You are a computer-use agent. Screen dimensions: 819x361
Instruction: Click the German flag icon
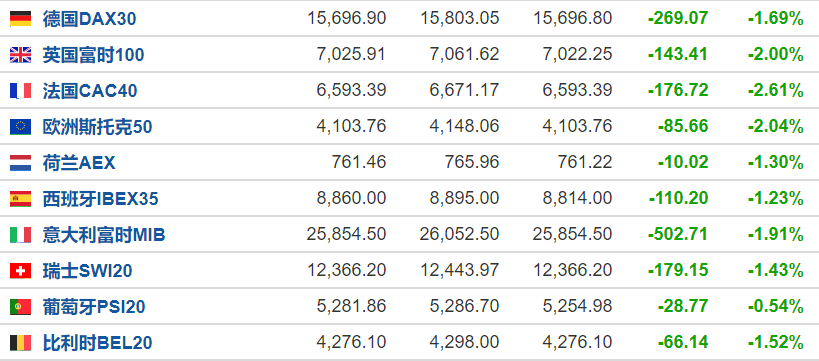[20, 19]
